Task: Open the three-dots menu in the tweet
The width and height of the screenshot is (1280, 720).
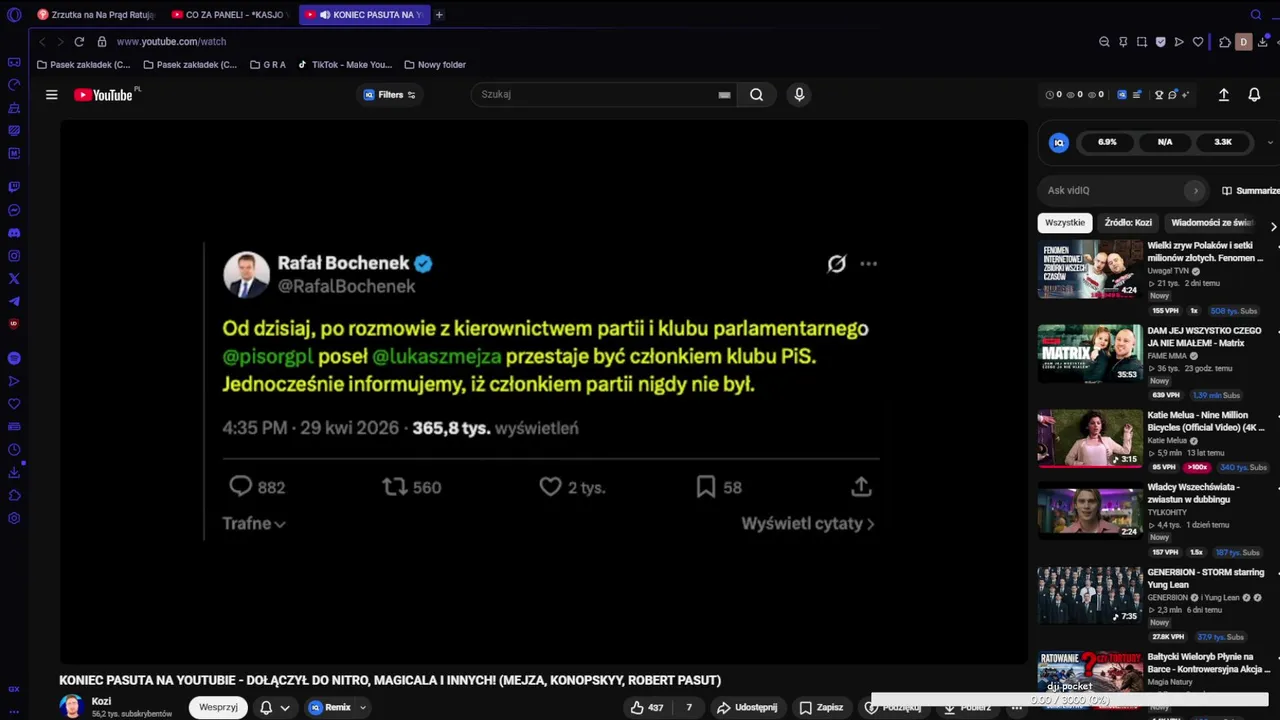Action: (868, 264)
